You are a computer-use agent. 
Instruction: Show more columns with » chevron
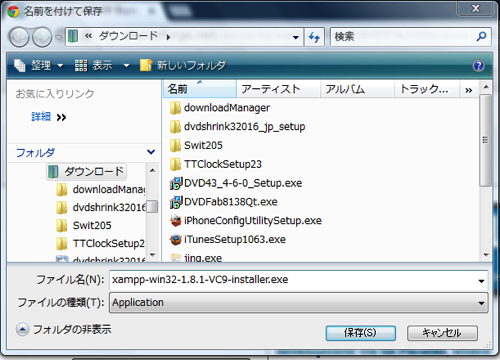coord(469,90)
